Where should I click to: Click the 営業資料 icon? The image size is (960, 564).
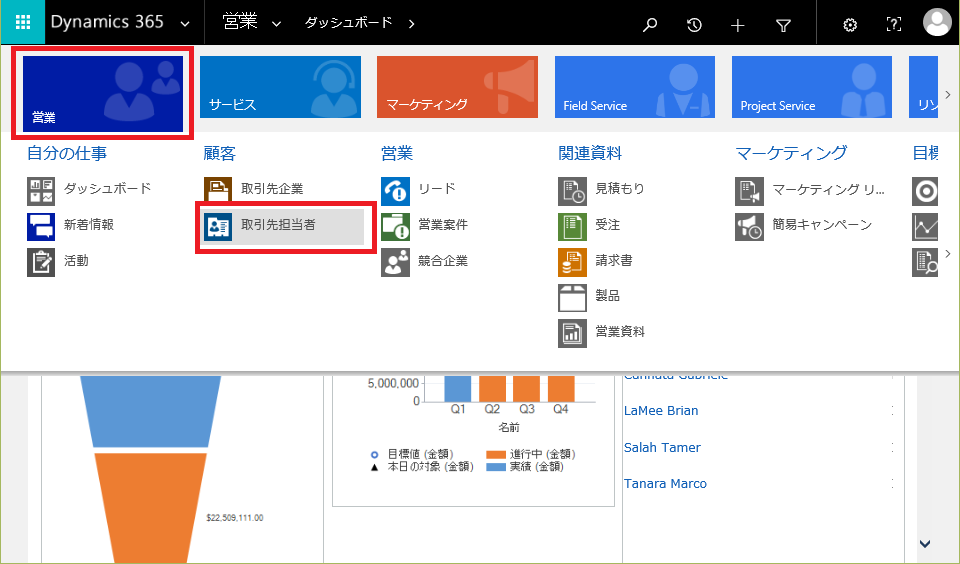(x=572, y=333)
